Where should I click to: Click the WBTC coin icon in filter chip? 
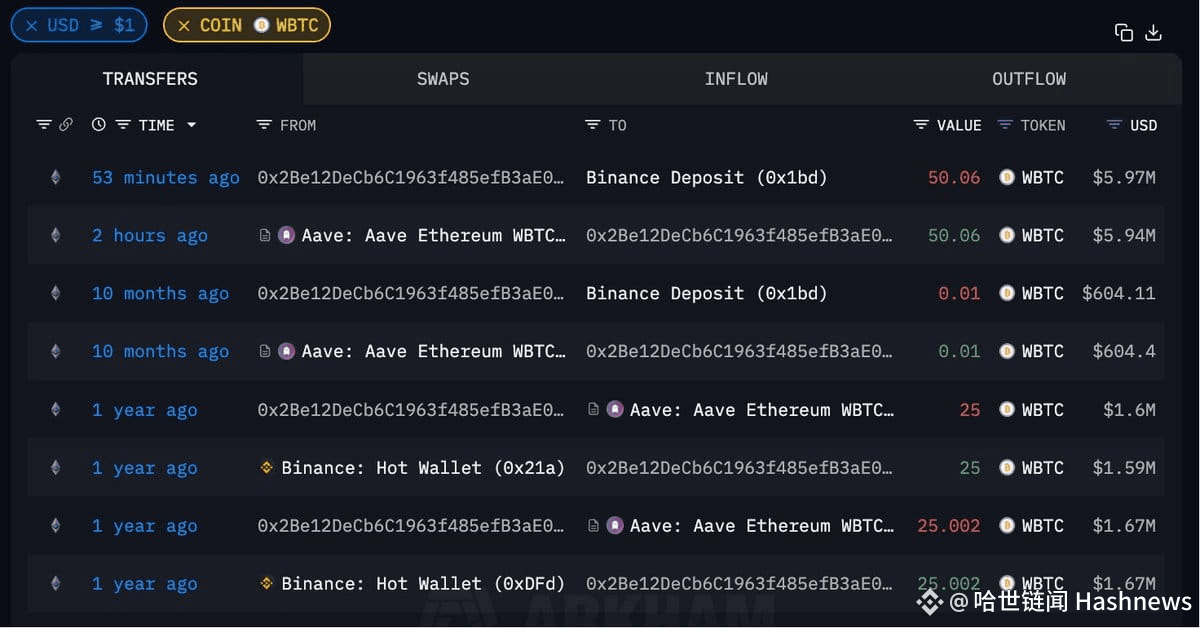click(x=261, y=25)
